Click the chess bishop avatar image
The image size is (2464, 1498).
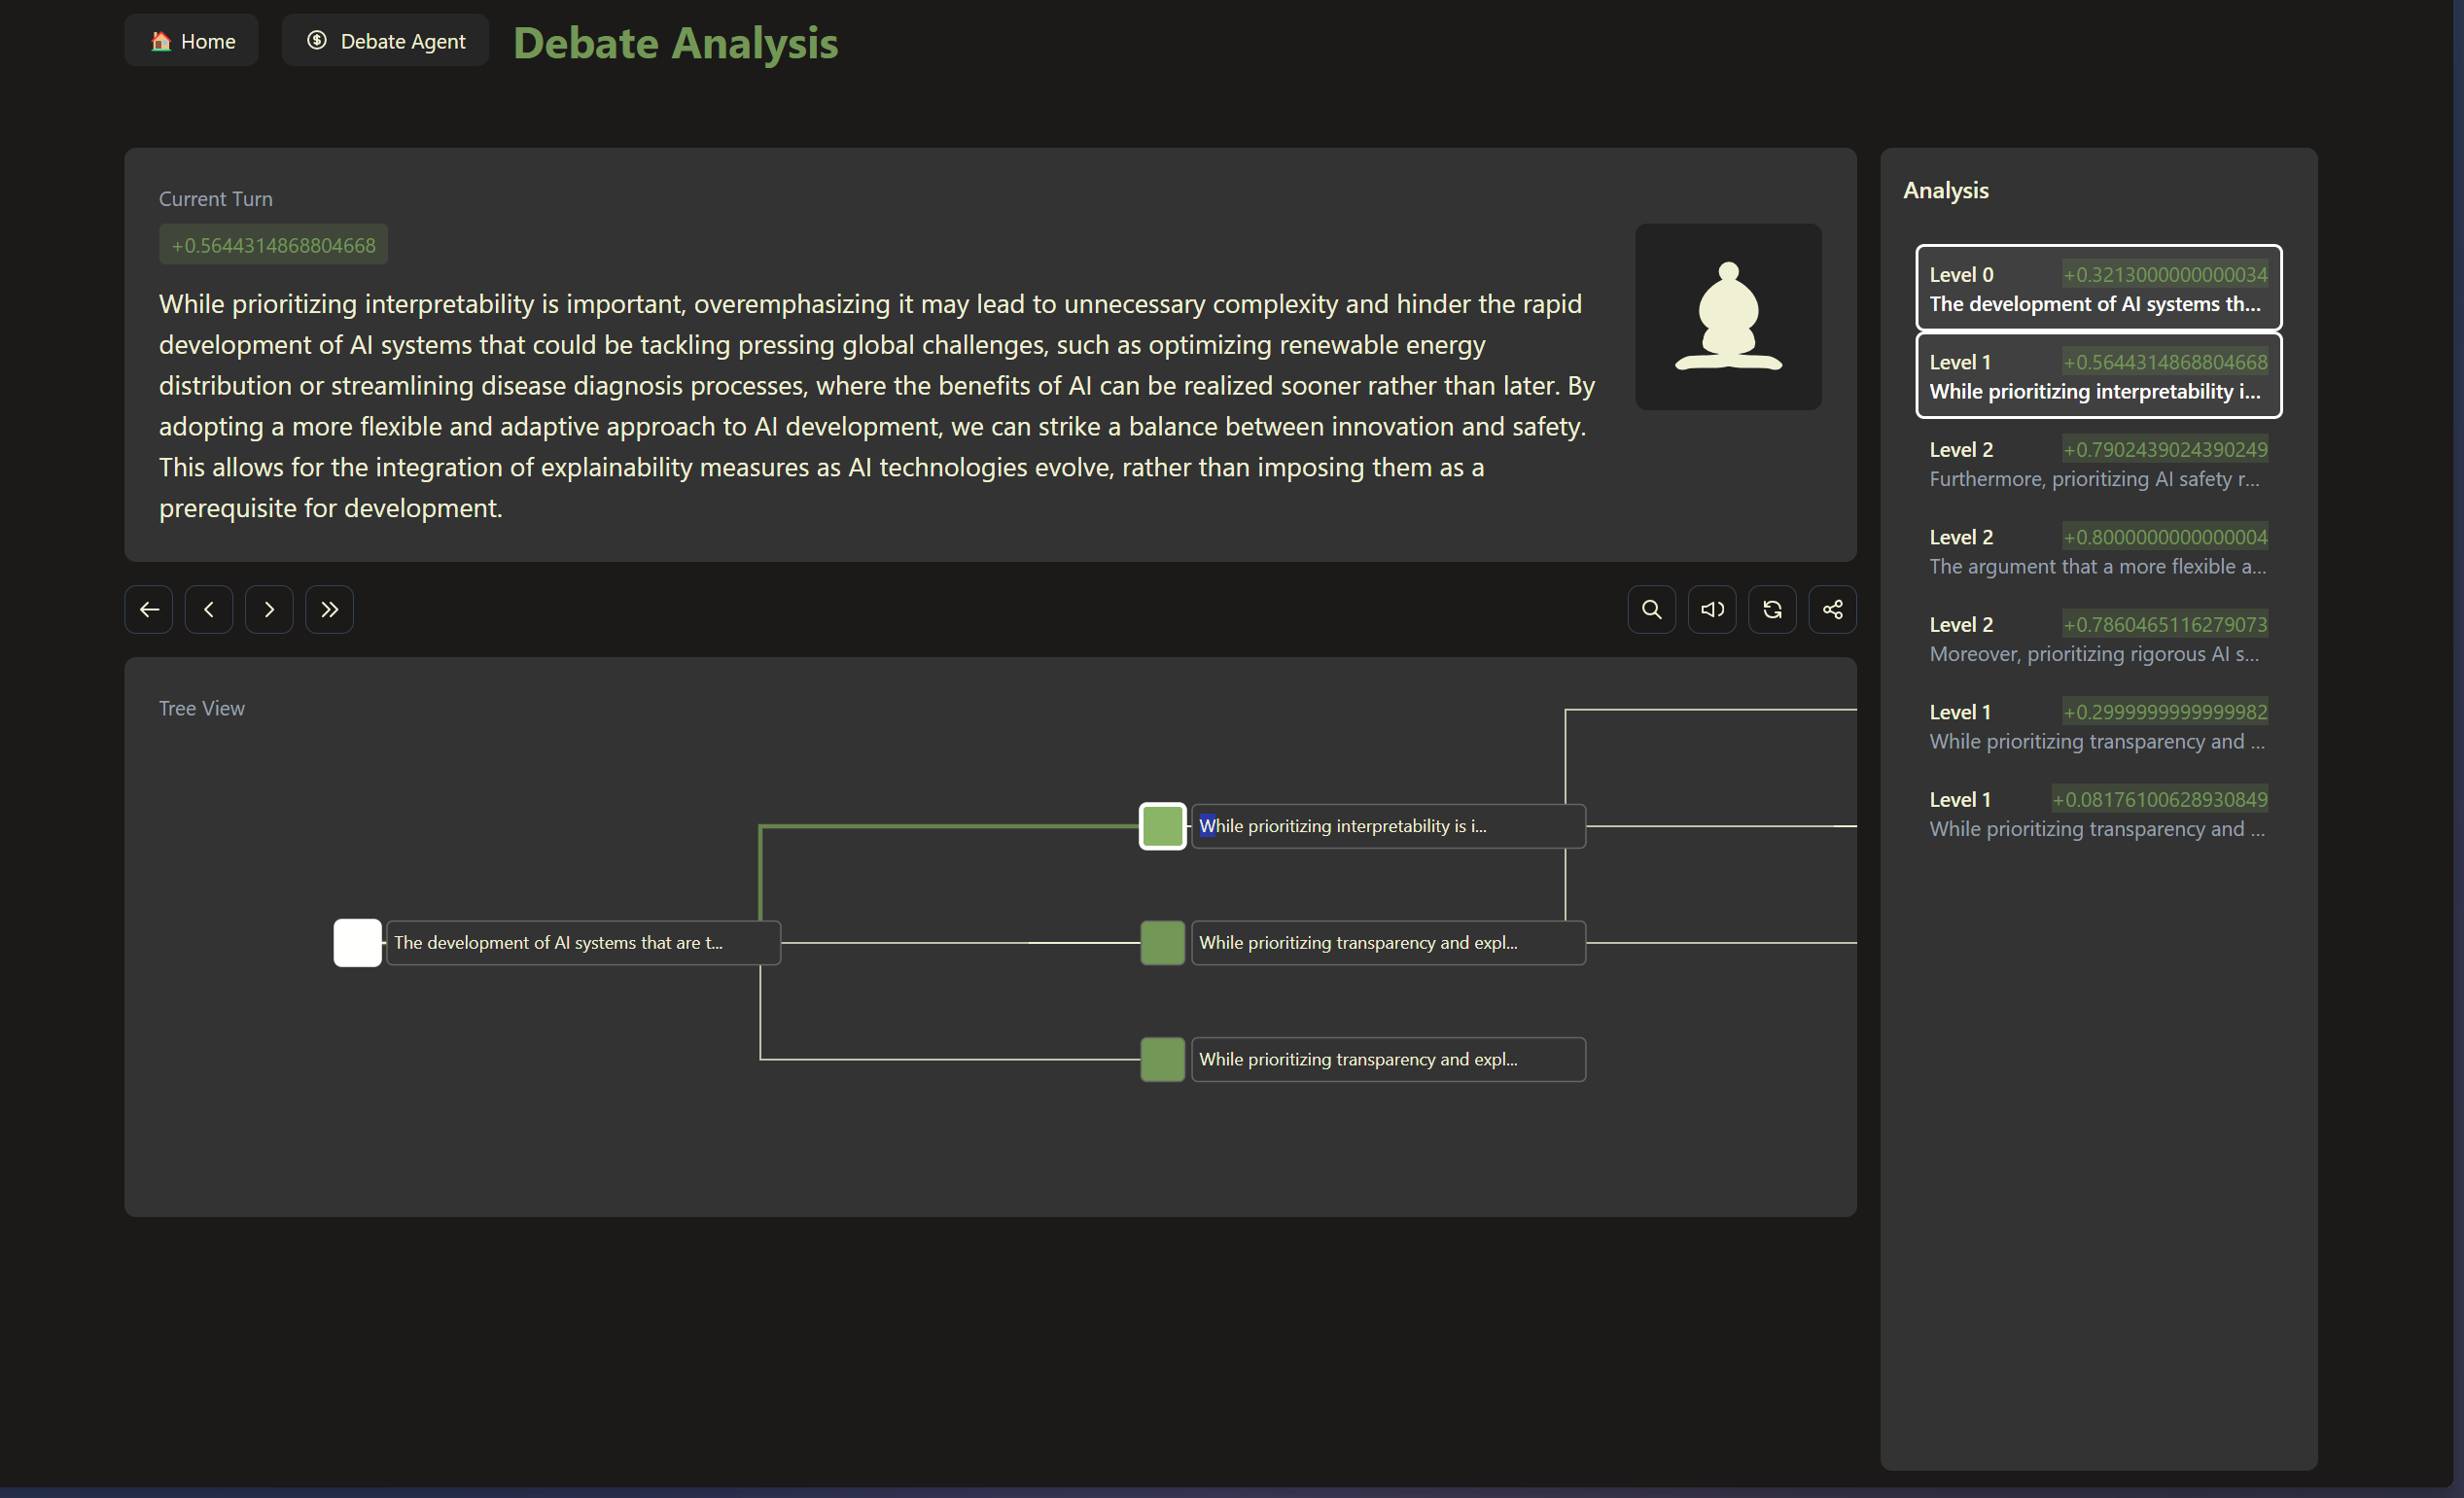[x=1727, y=316]
